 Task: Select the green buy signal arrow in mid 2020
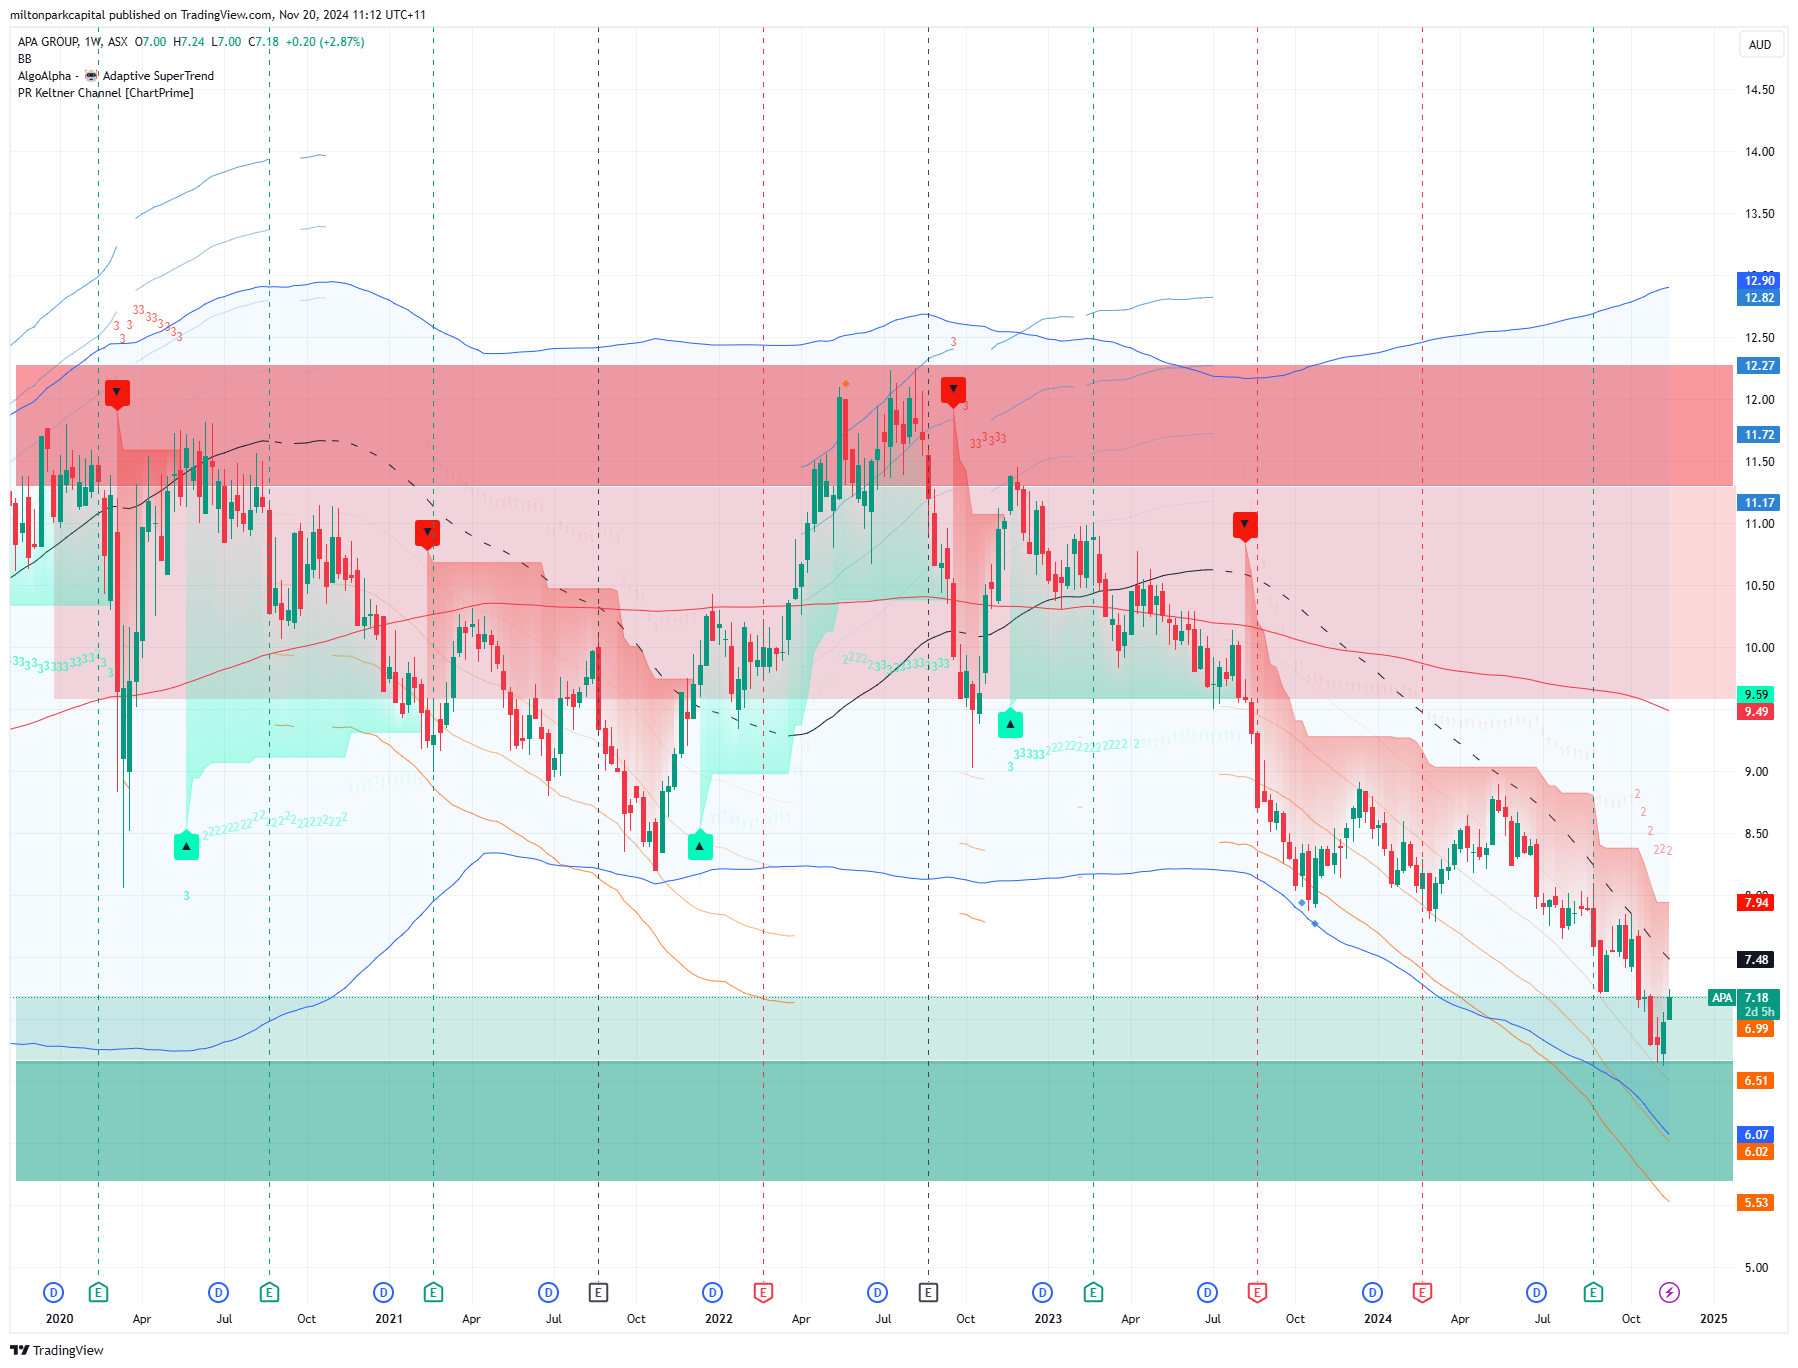click(186, 846)
